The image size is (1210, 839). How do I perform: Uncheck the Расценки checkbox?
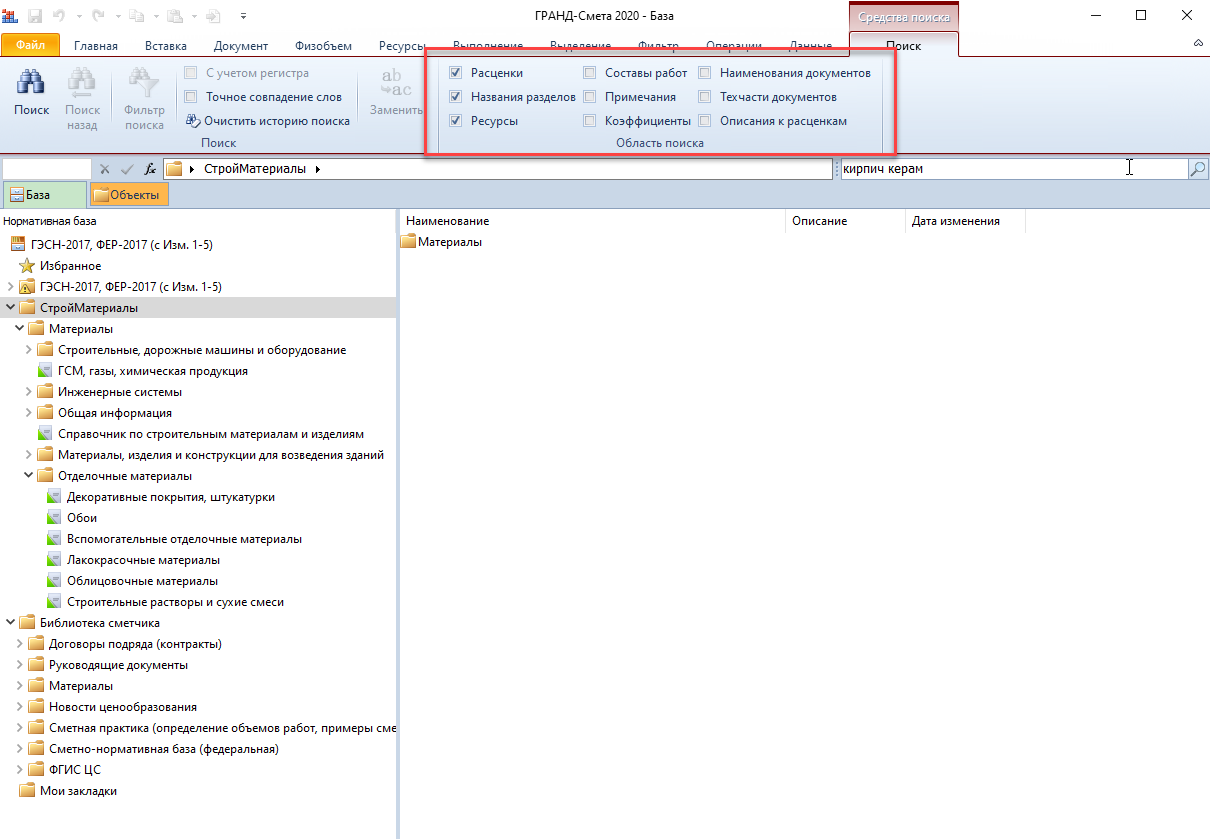[456, 73]
